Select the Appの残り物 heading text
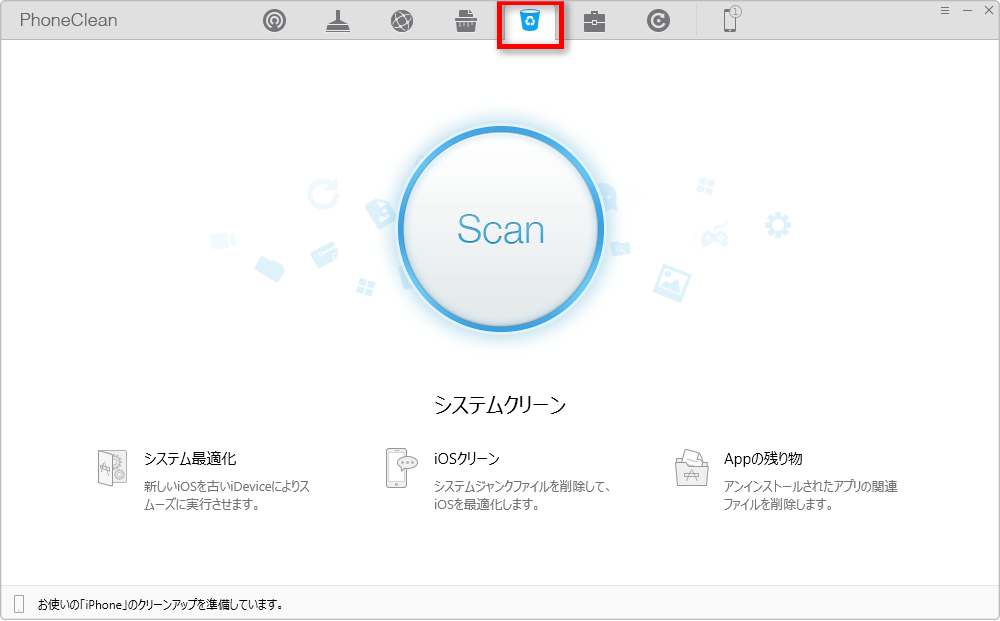This screenshot has width=1000, height=621. [x=763, y=458]
